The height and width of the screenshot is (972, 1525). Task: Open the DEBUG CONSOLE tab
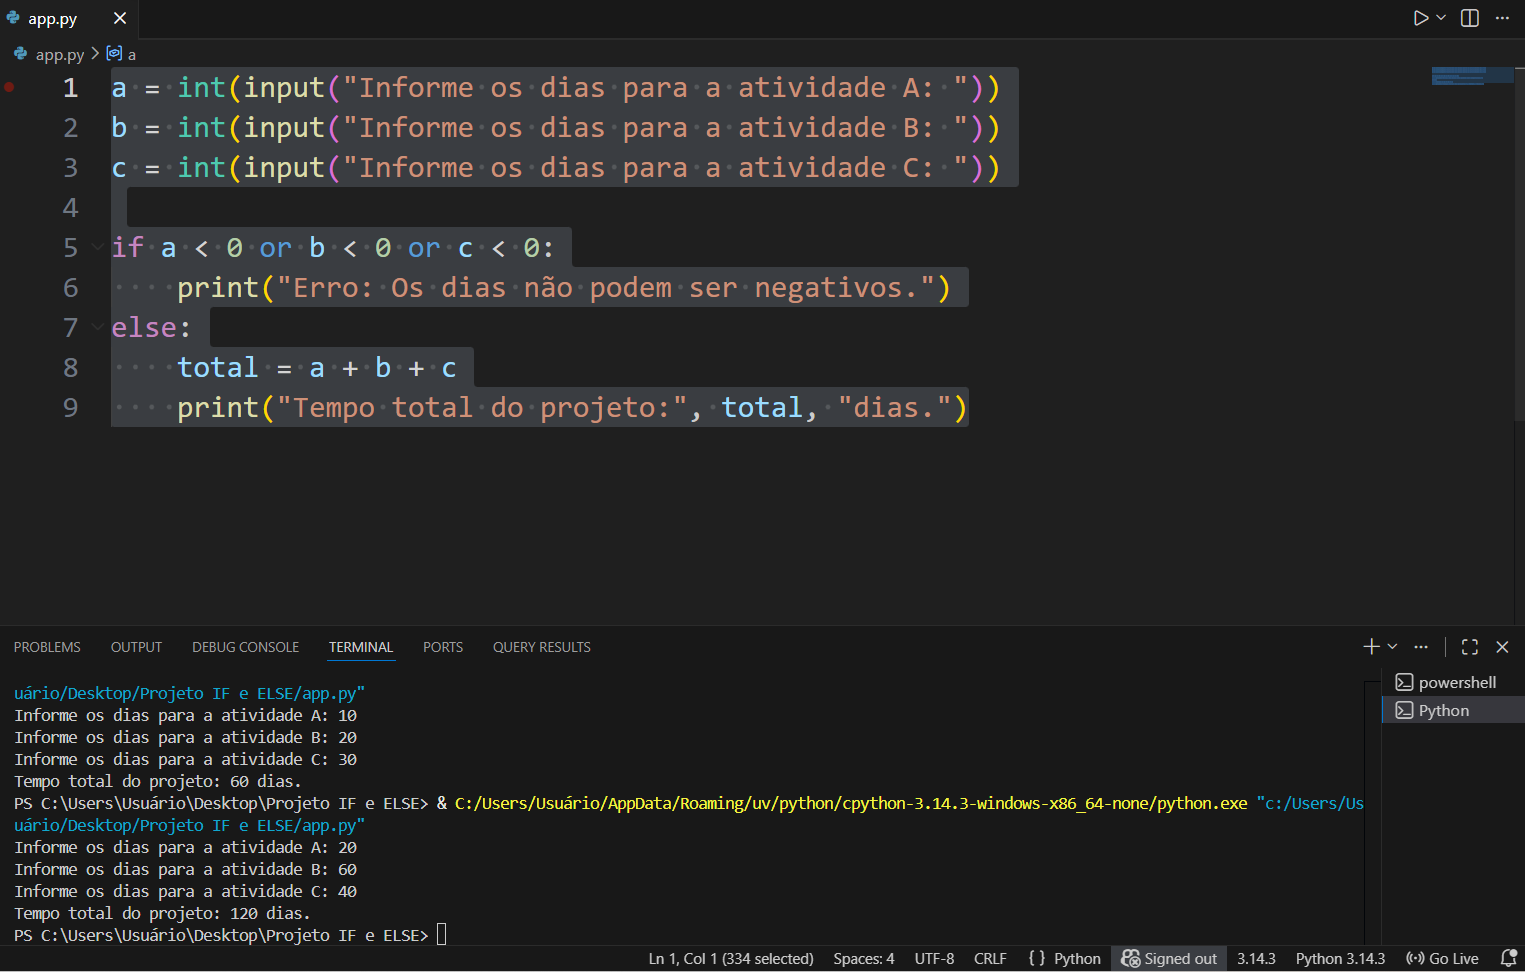(245, 647)
